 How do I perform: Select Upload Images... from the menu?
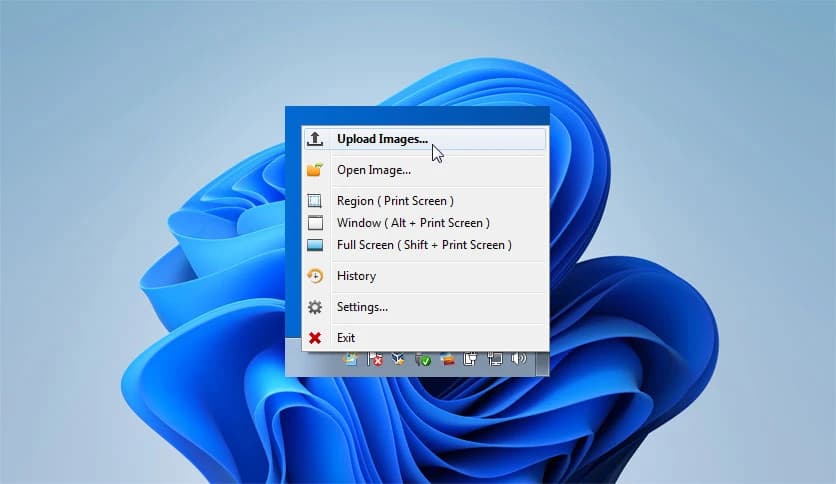[424, 139]
